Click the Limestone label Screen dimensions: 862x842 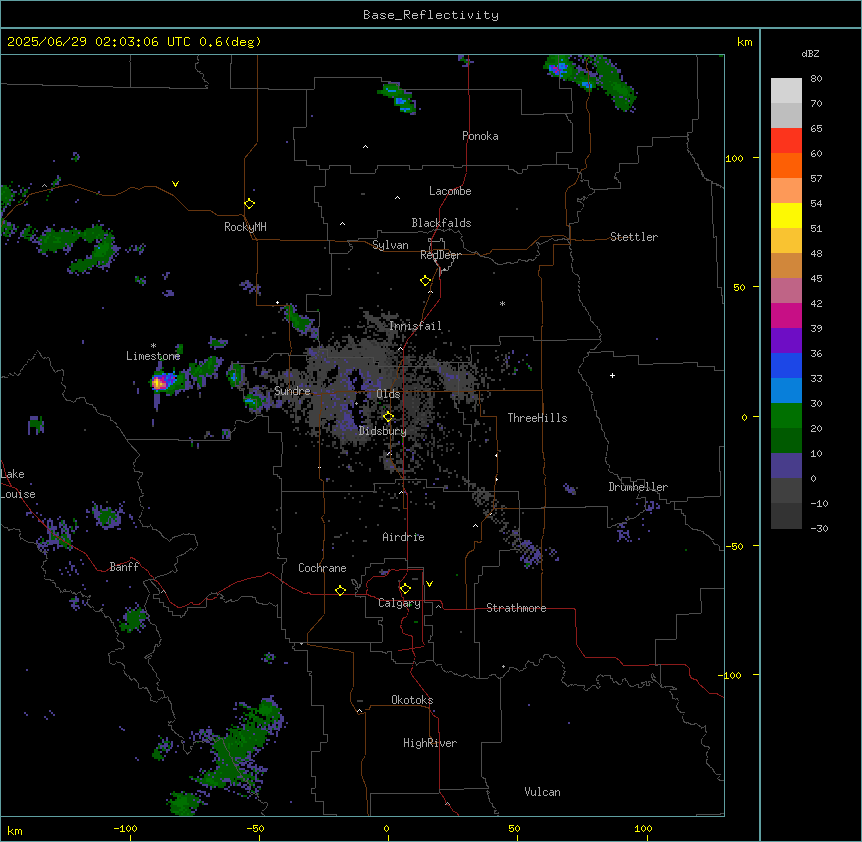(x=153, y=356)
